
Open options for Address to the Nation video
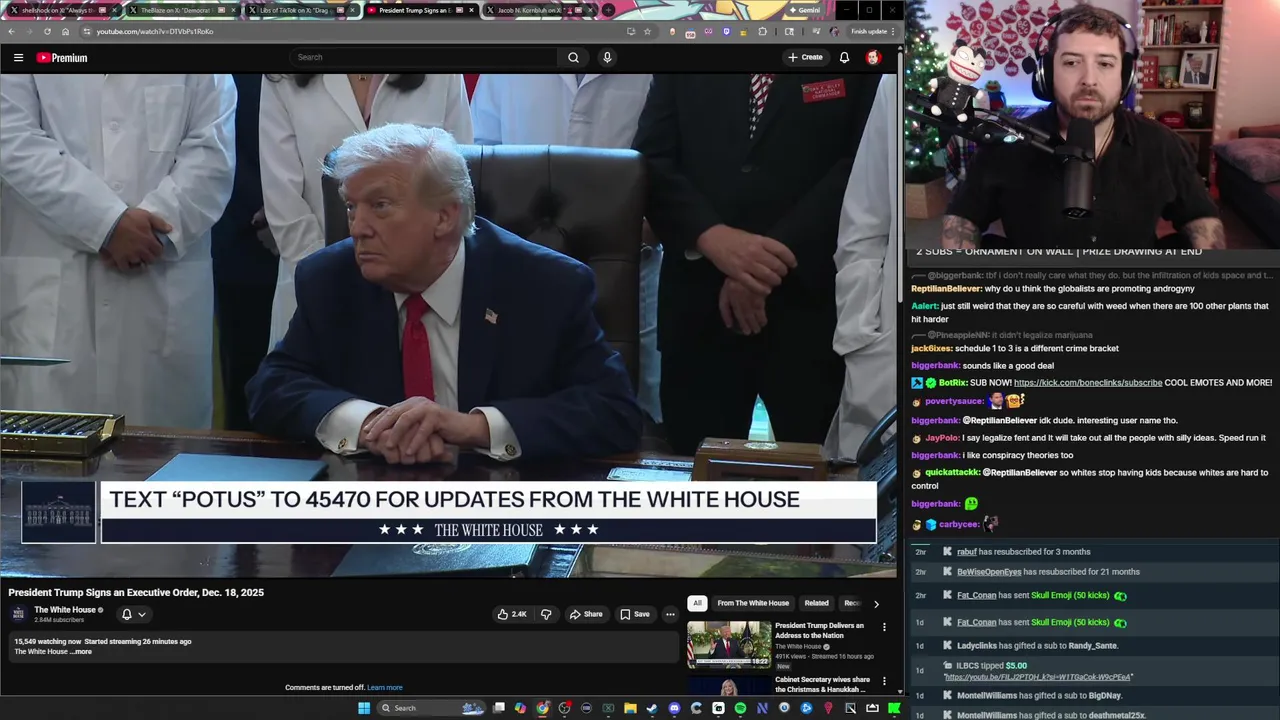click(884, 627)
